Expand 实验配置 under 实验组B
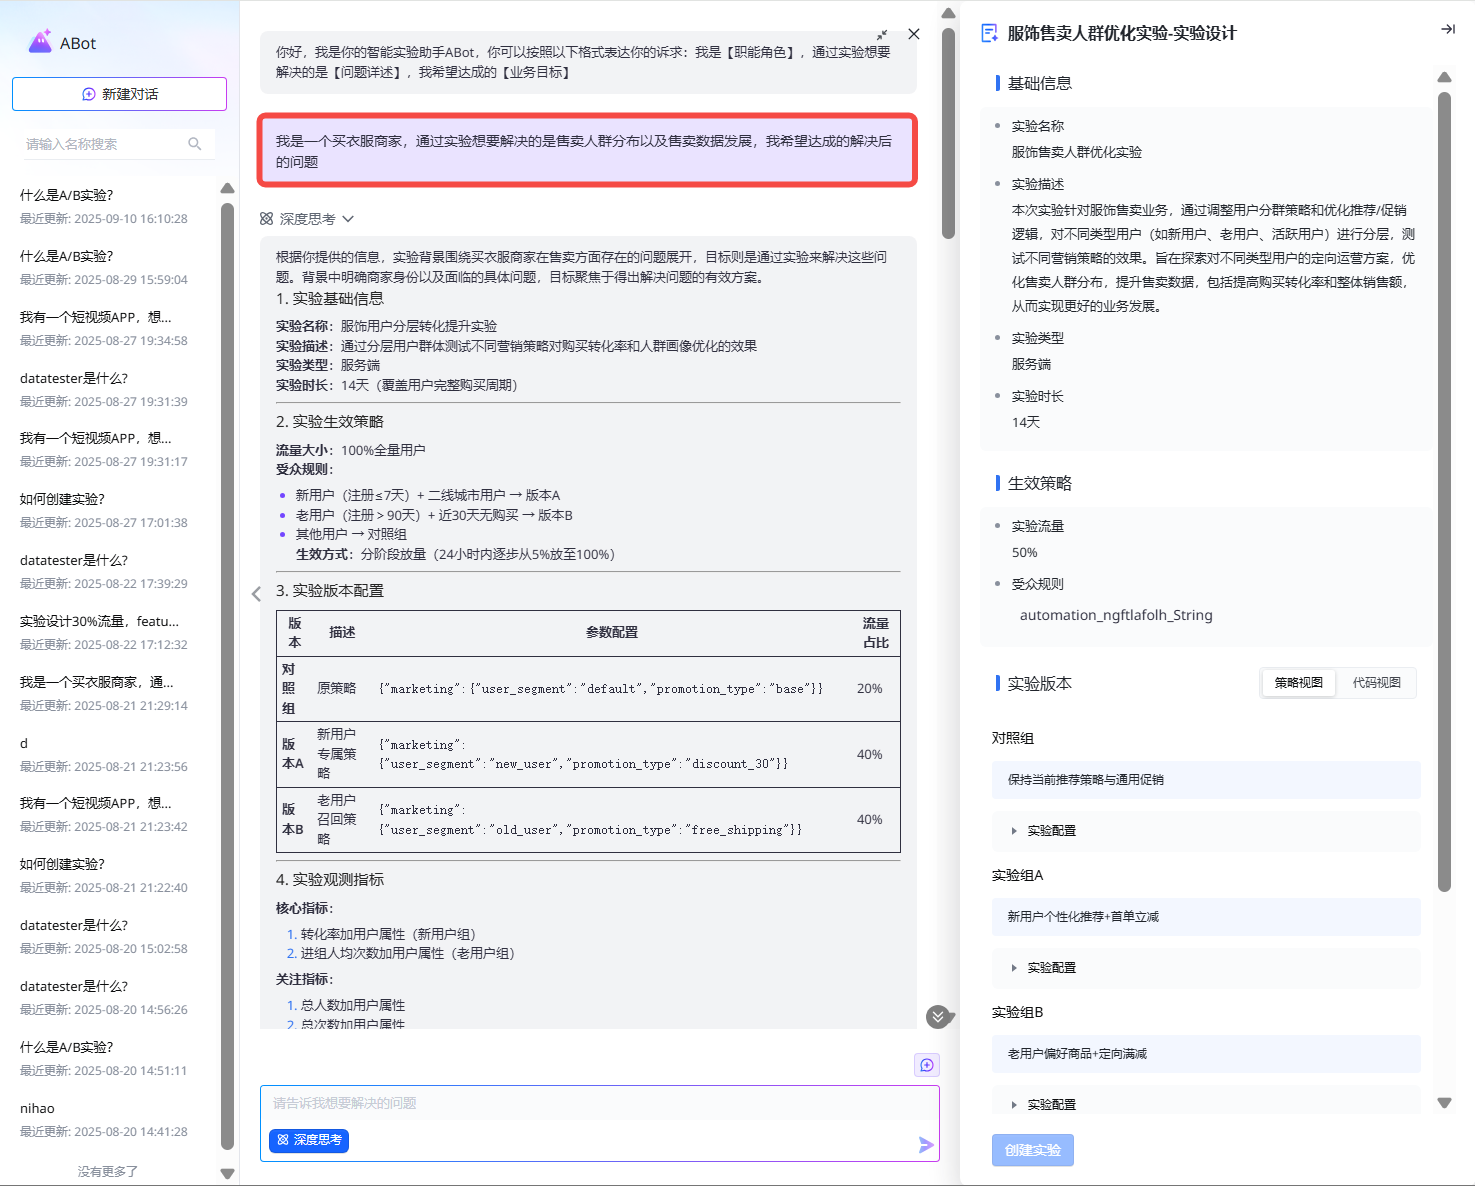The width and height of the screenshot is (1475, 1186). [x=1206, y=1101]
